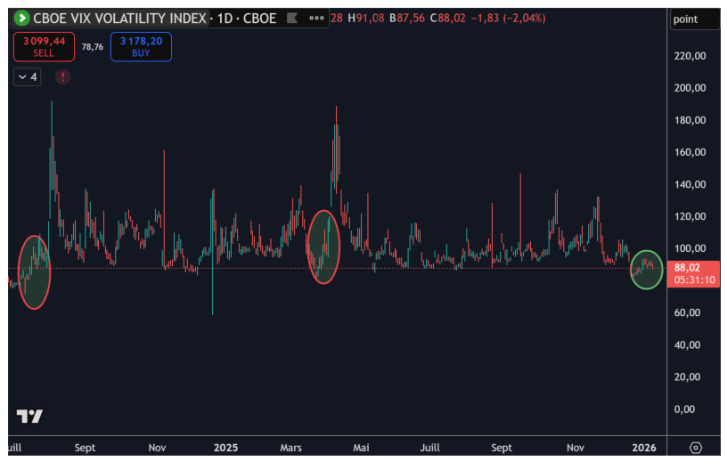The height and width of the screenshot is (465, 727).
Task: Click the TradingView logo at bottom left
Action: [x=30, y=416]
